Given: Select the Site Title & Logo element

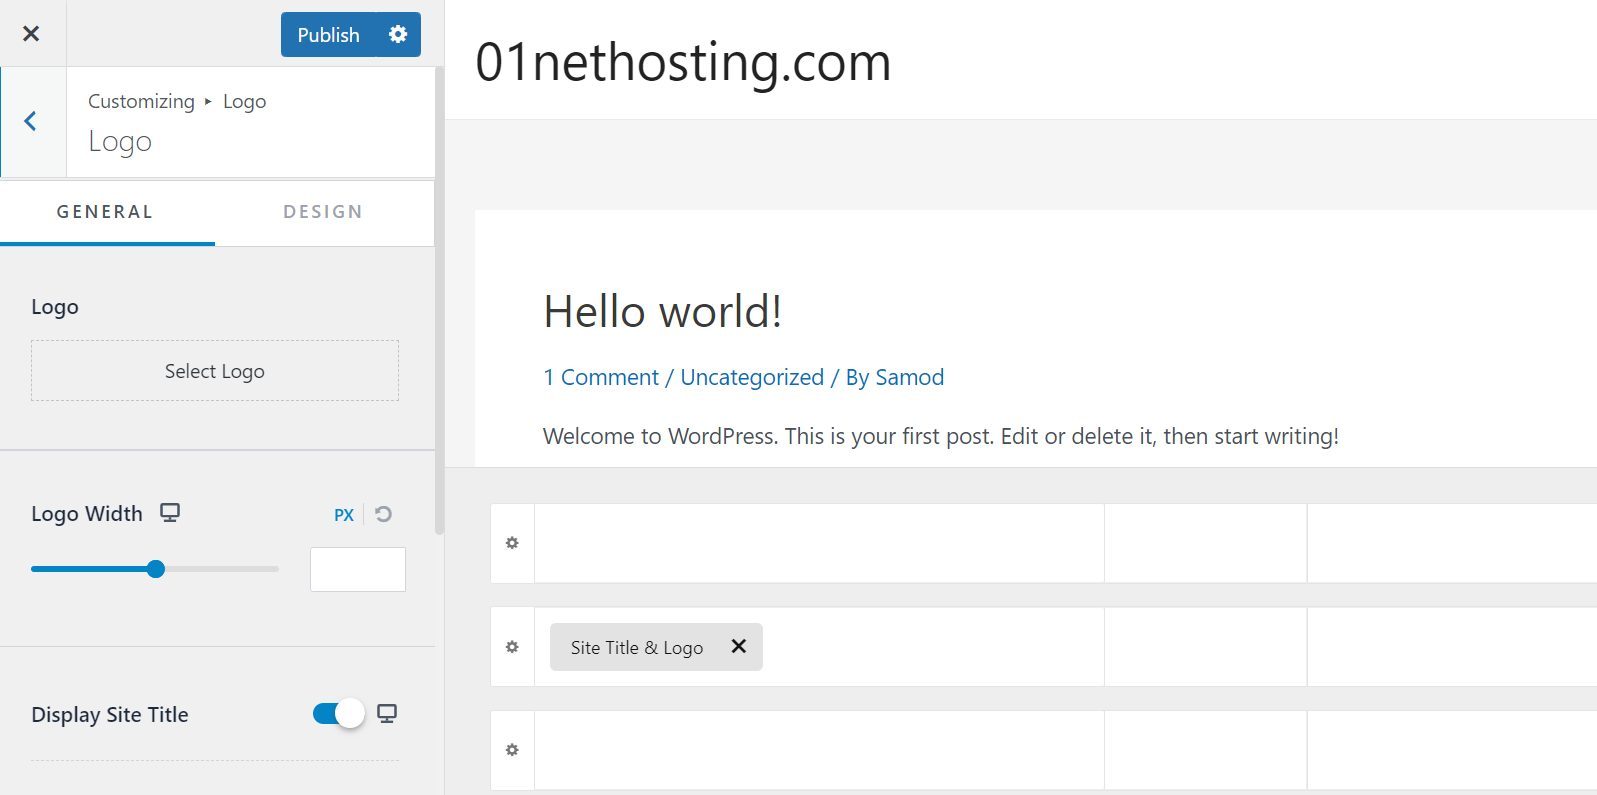Looking at the screenshot, I should pyautogui.click(x=637, y=647).
